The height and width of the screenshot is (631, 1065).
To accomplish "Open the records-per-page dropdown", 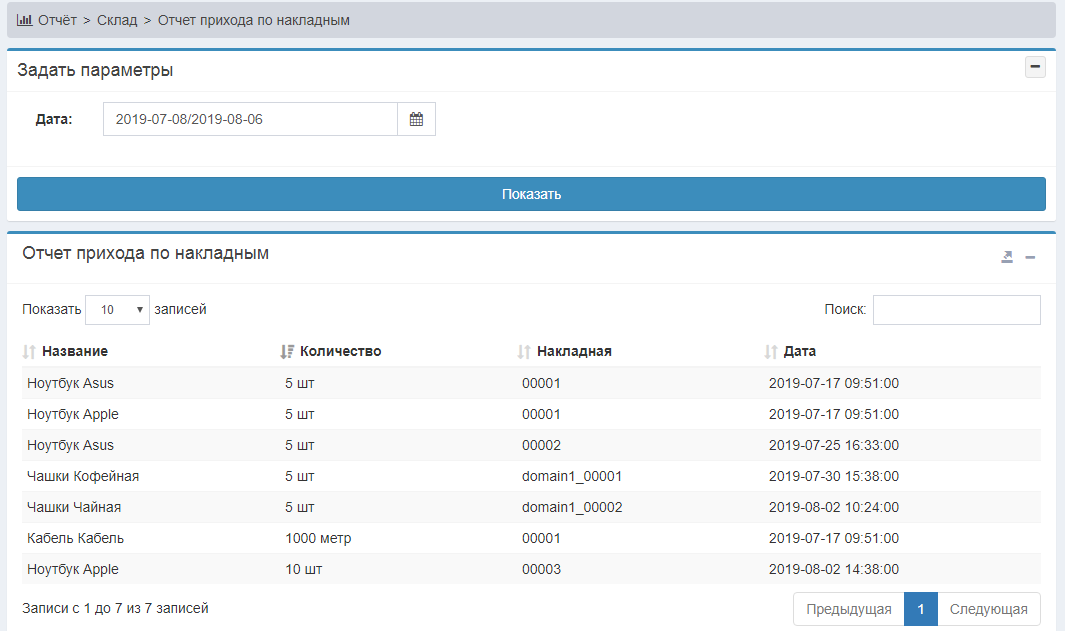I will [x=117, y=310].
